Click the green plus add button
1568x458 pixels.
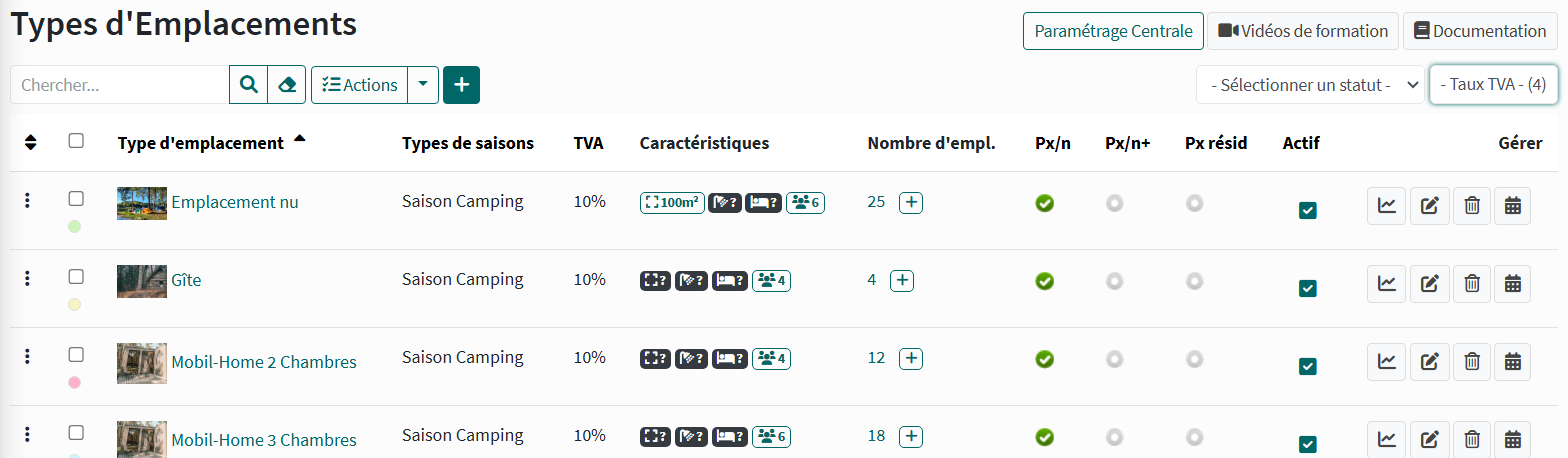click(461, 85)
